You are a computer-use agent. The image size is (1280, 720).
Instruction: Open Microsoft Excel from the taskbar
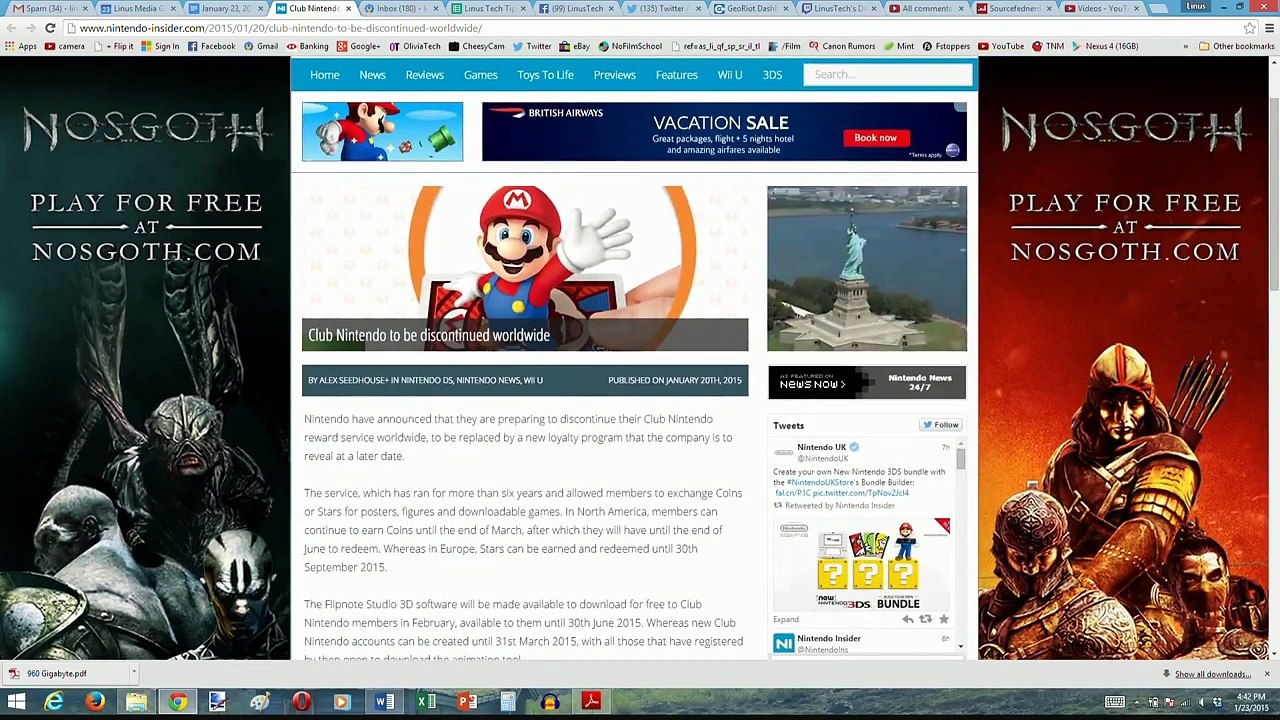click(x=426, y=702)
